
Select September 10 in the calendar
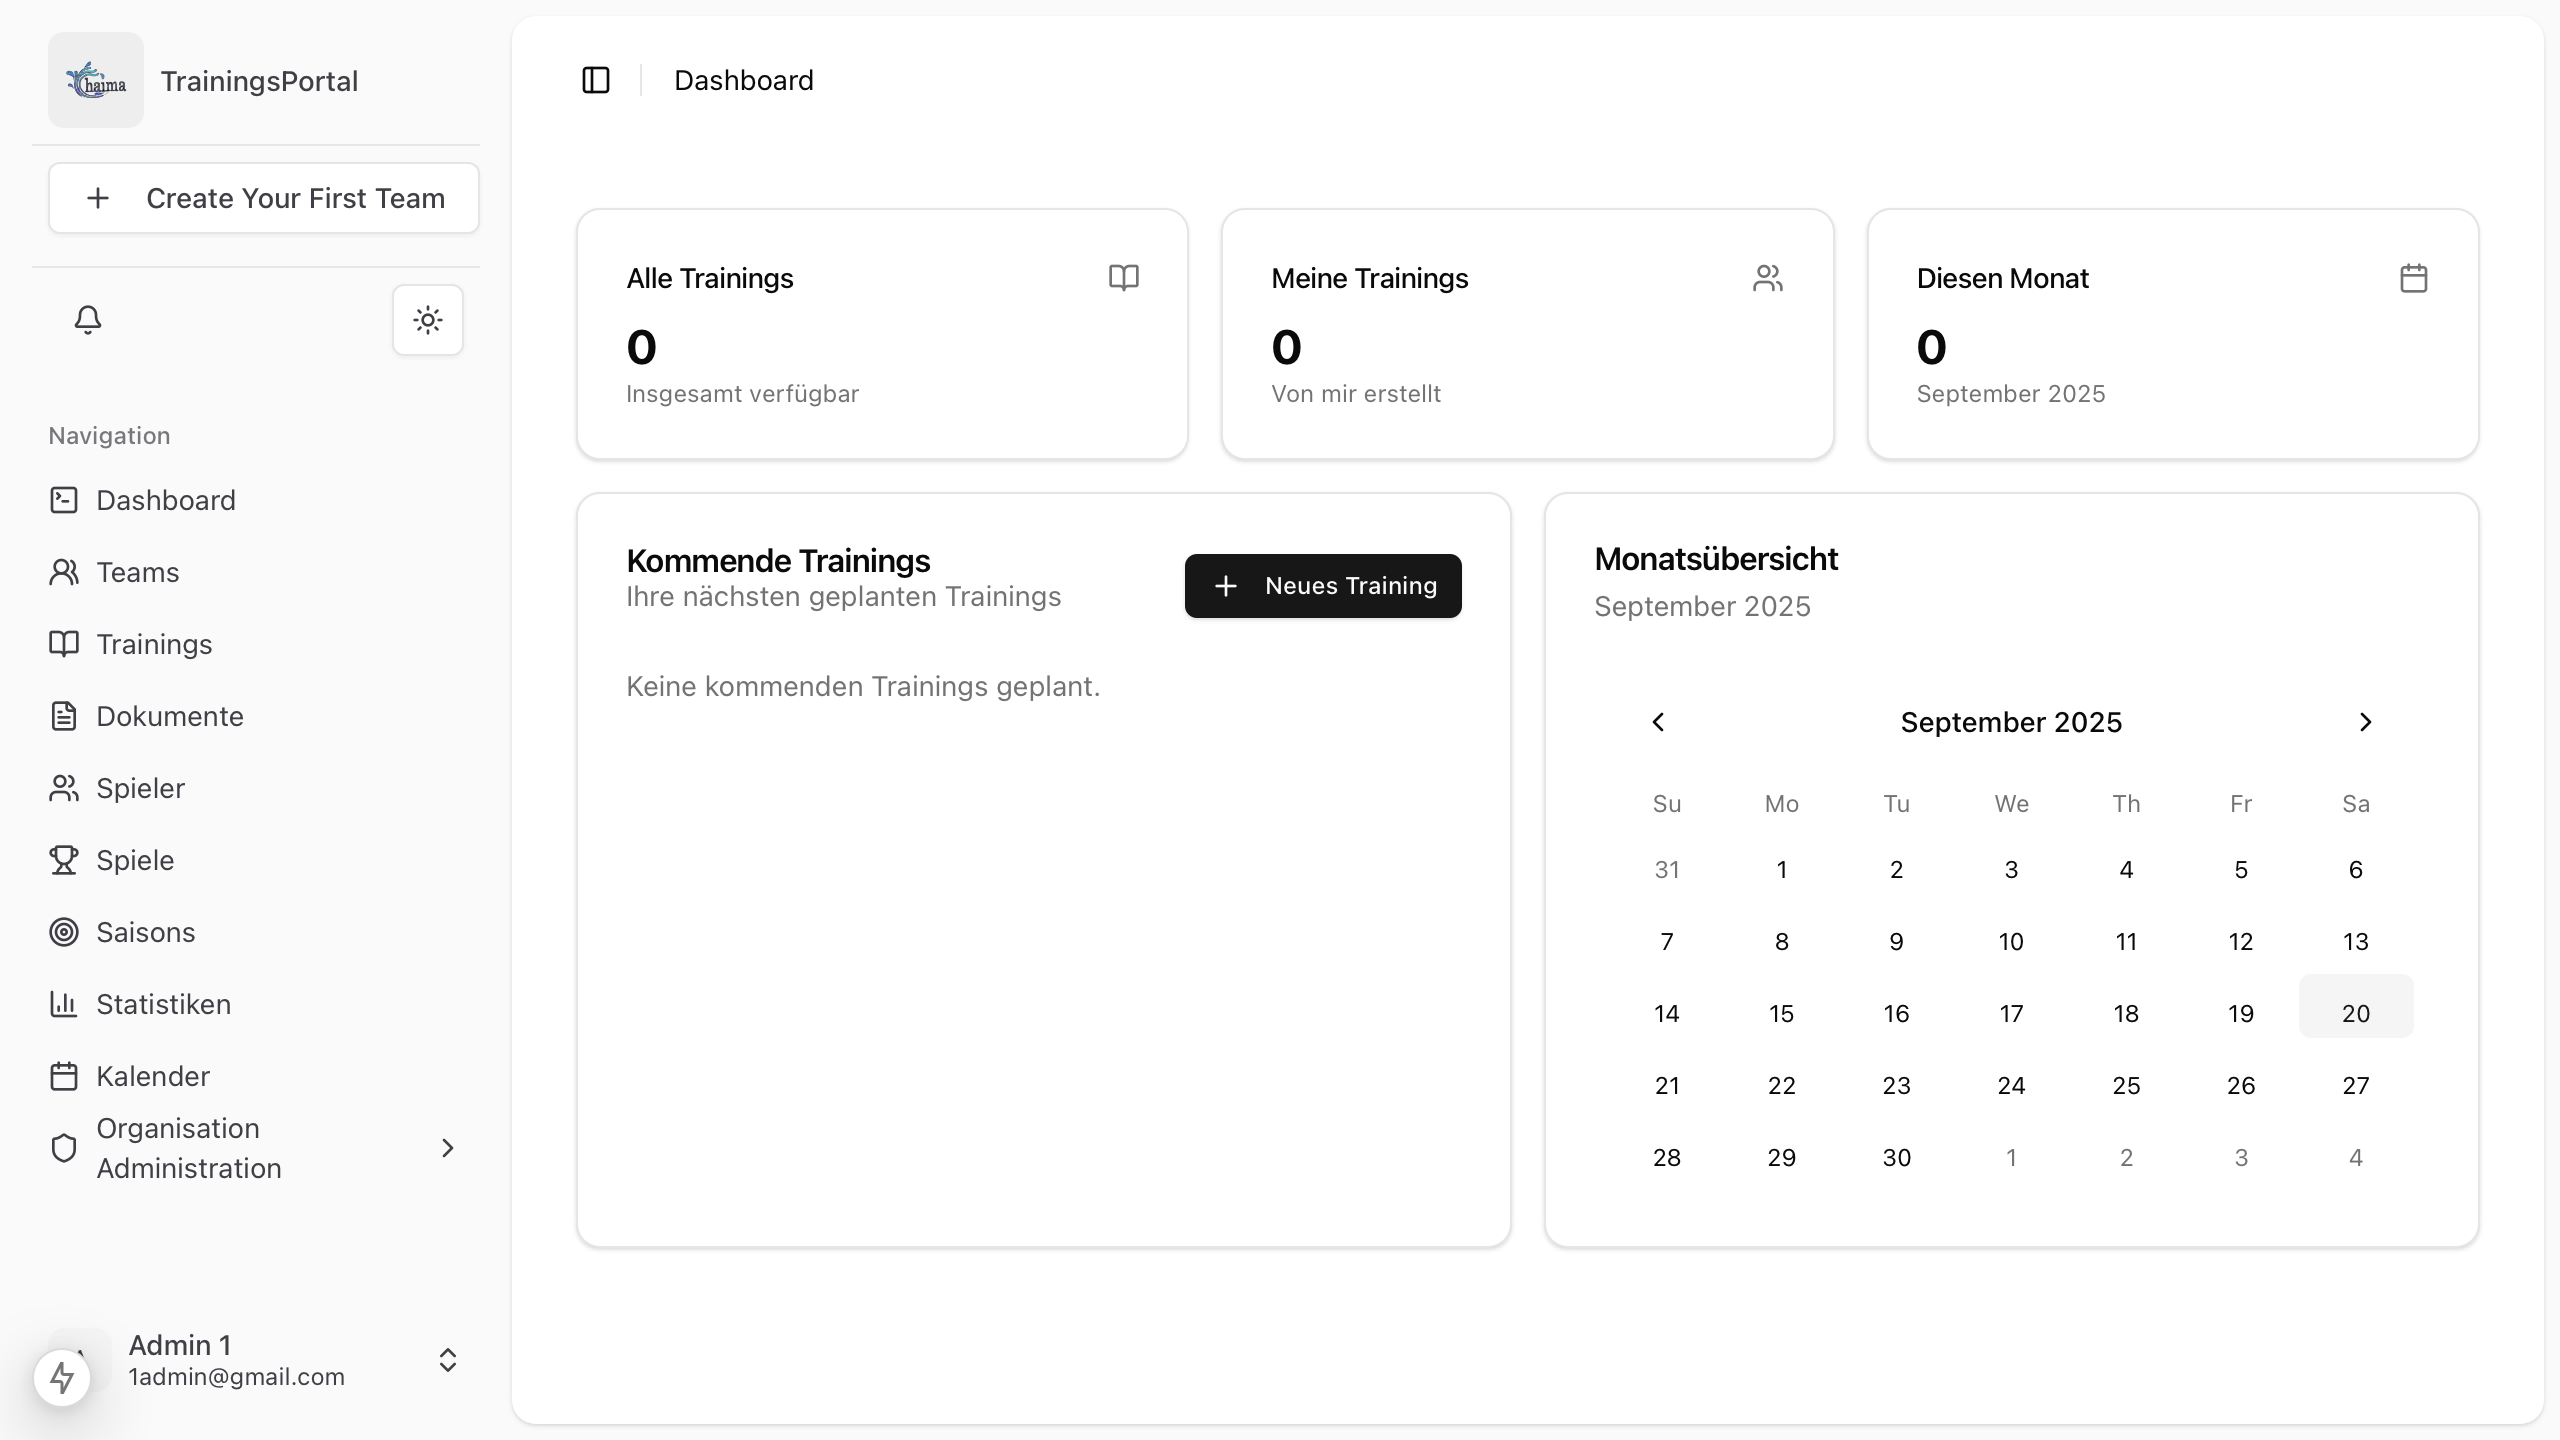[2011, 941]
